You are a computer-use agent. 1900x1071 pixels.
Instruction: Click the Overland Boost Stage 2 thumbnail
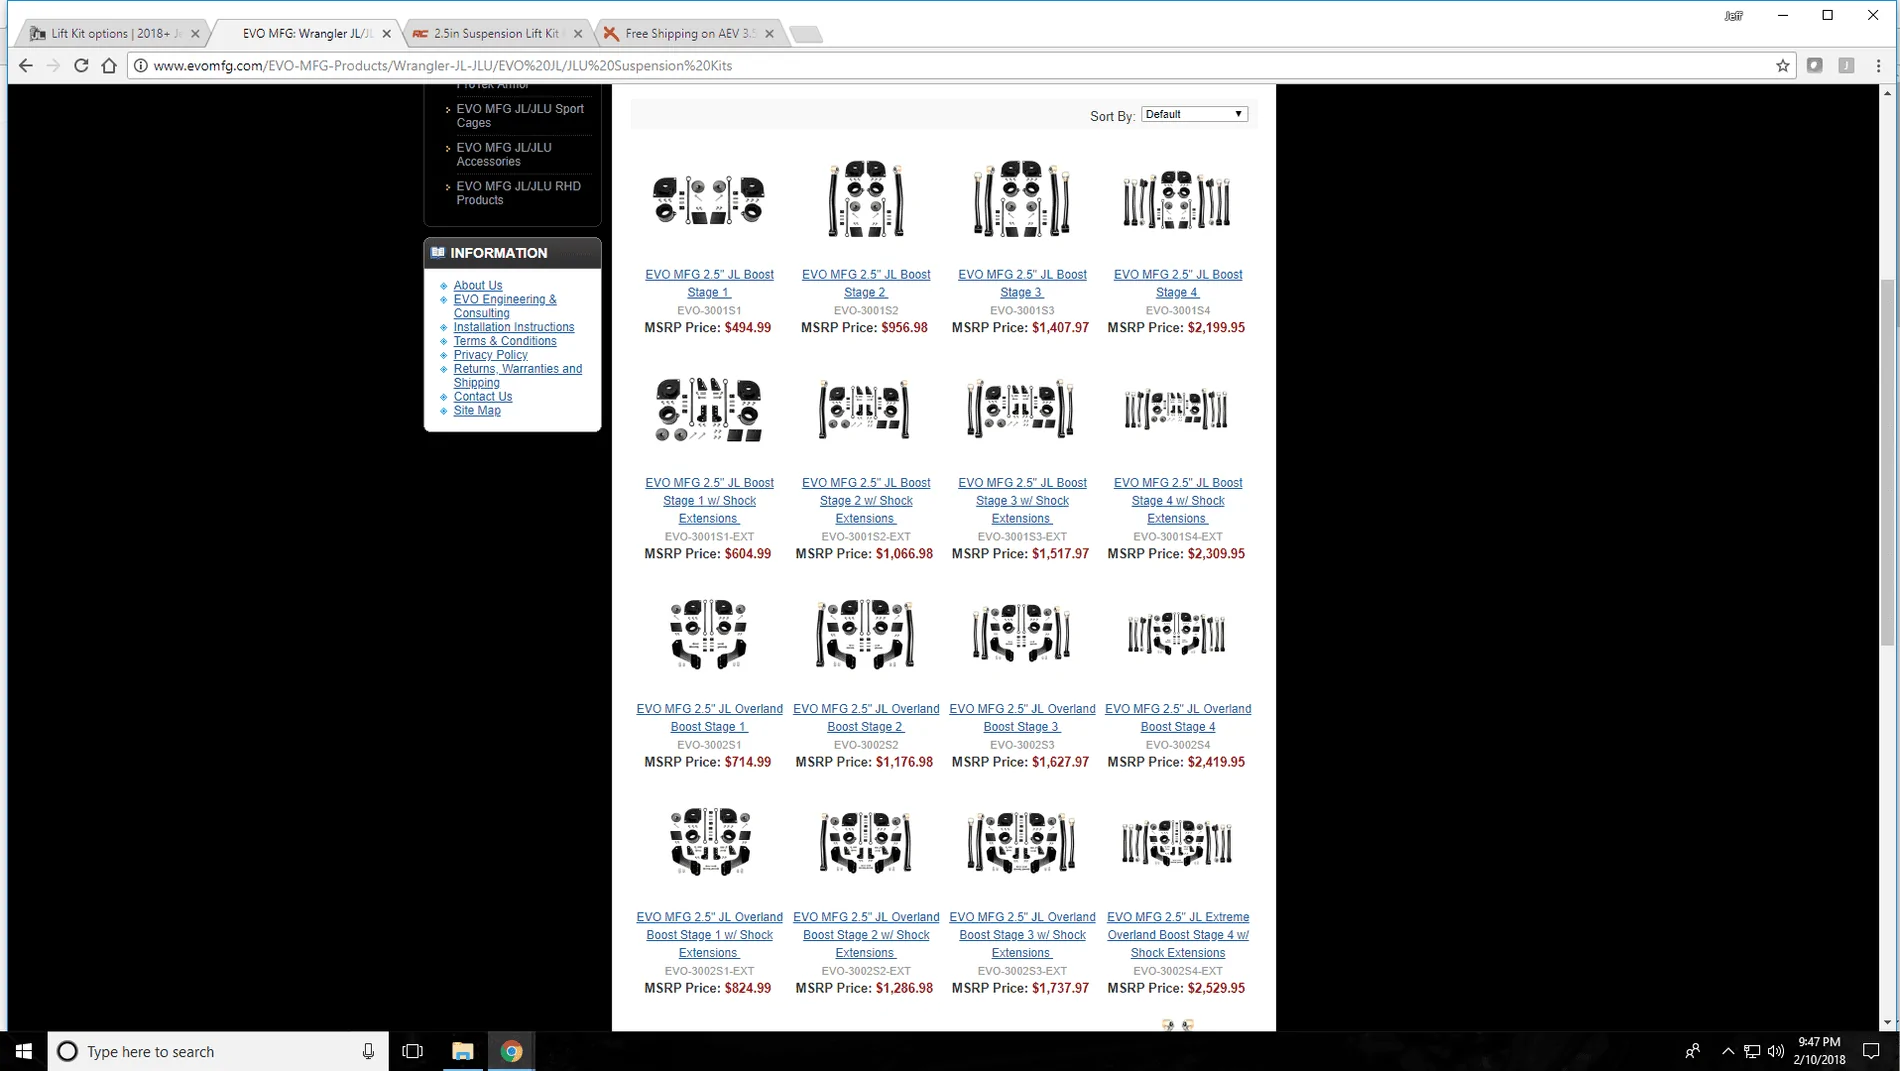coord(865,634)
